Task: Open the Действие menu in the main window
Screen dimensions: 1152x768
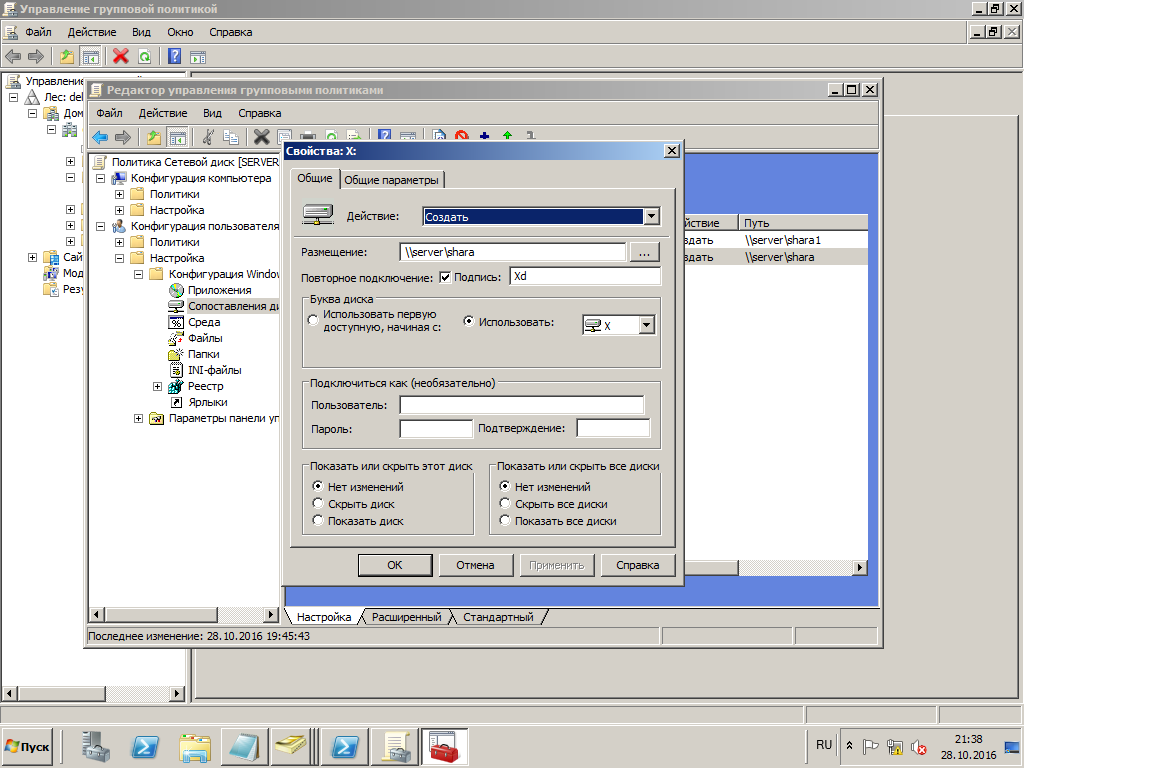Action: pos(92,32)
